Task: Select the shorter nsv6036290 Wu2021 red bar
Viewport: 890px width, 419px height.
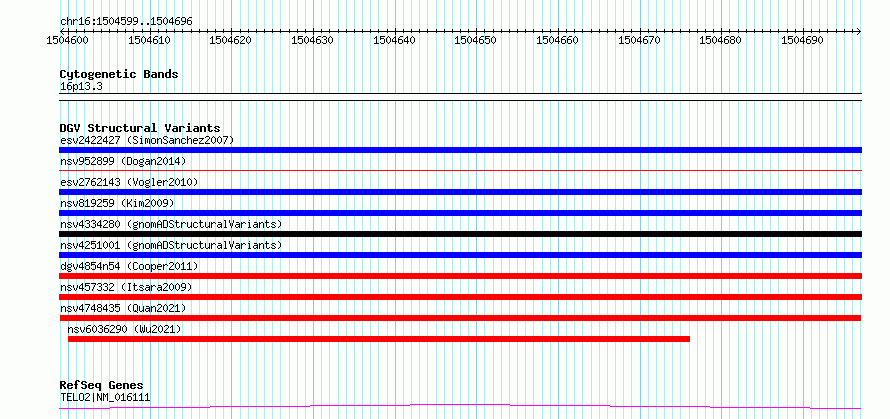Action: coord(379,339)
